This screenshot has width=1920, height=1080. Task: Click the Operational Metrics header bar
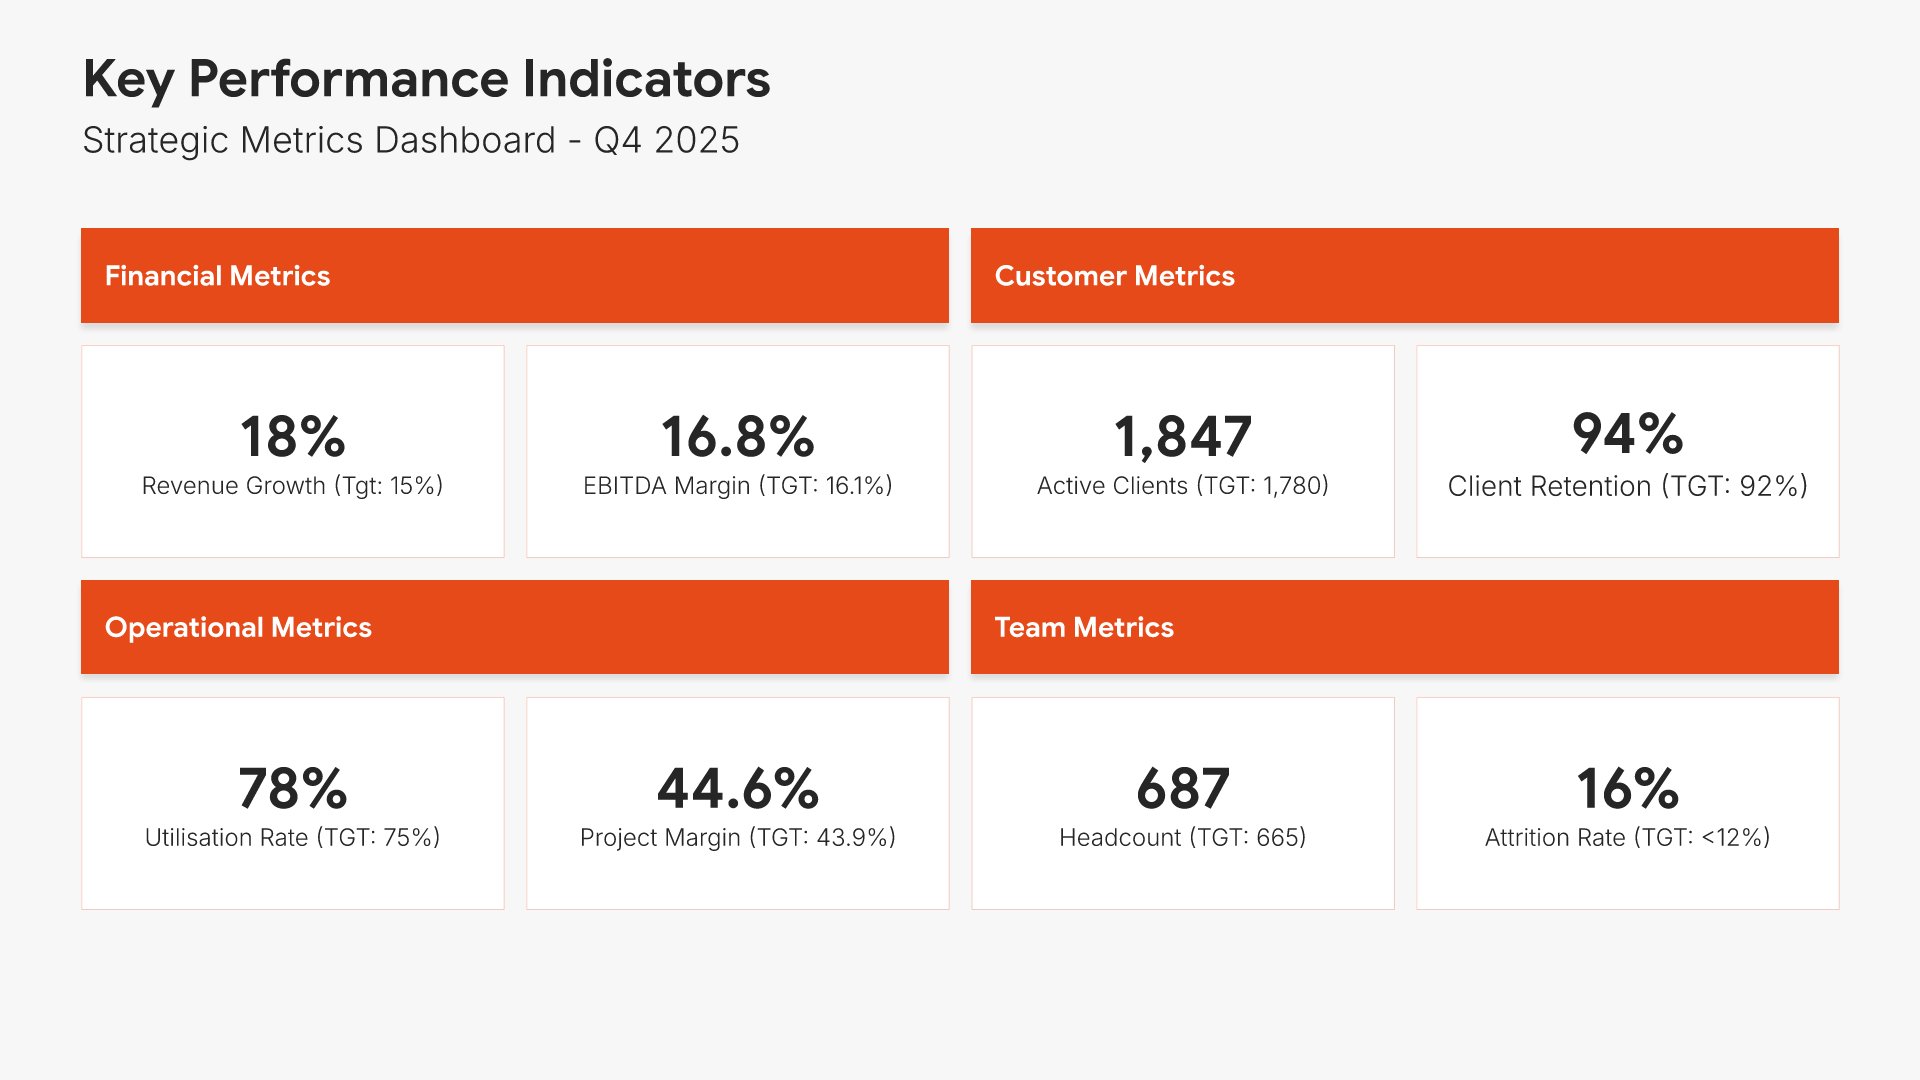514,627
